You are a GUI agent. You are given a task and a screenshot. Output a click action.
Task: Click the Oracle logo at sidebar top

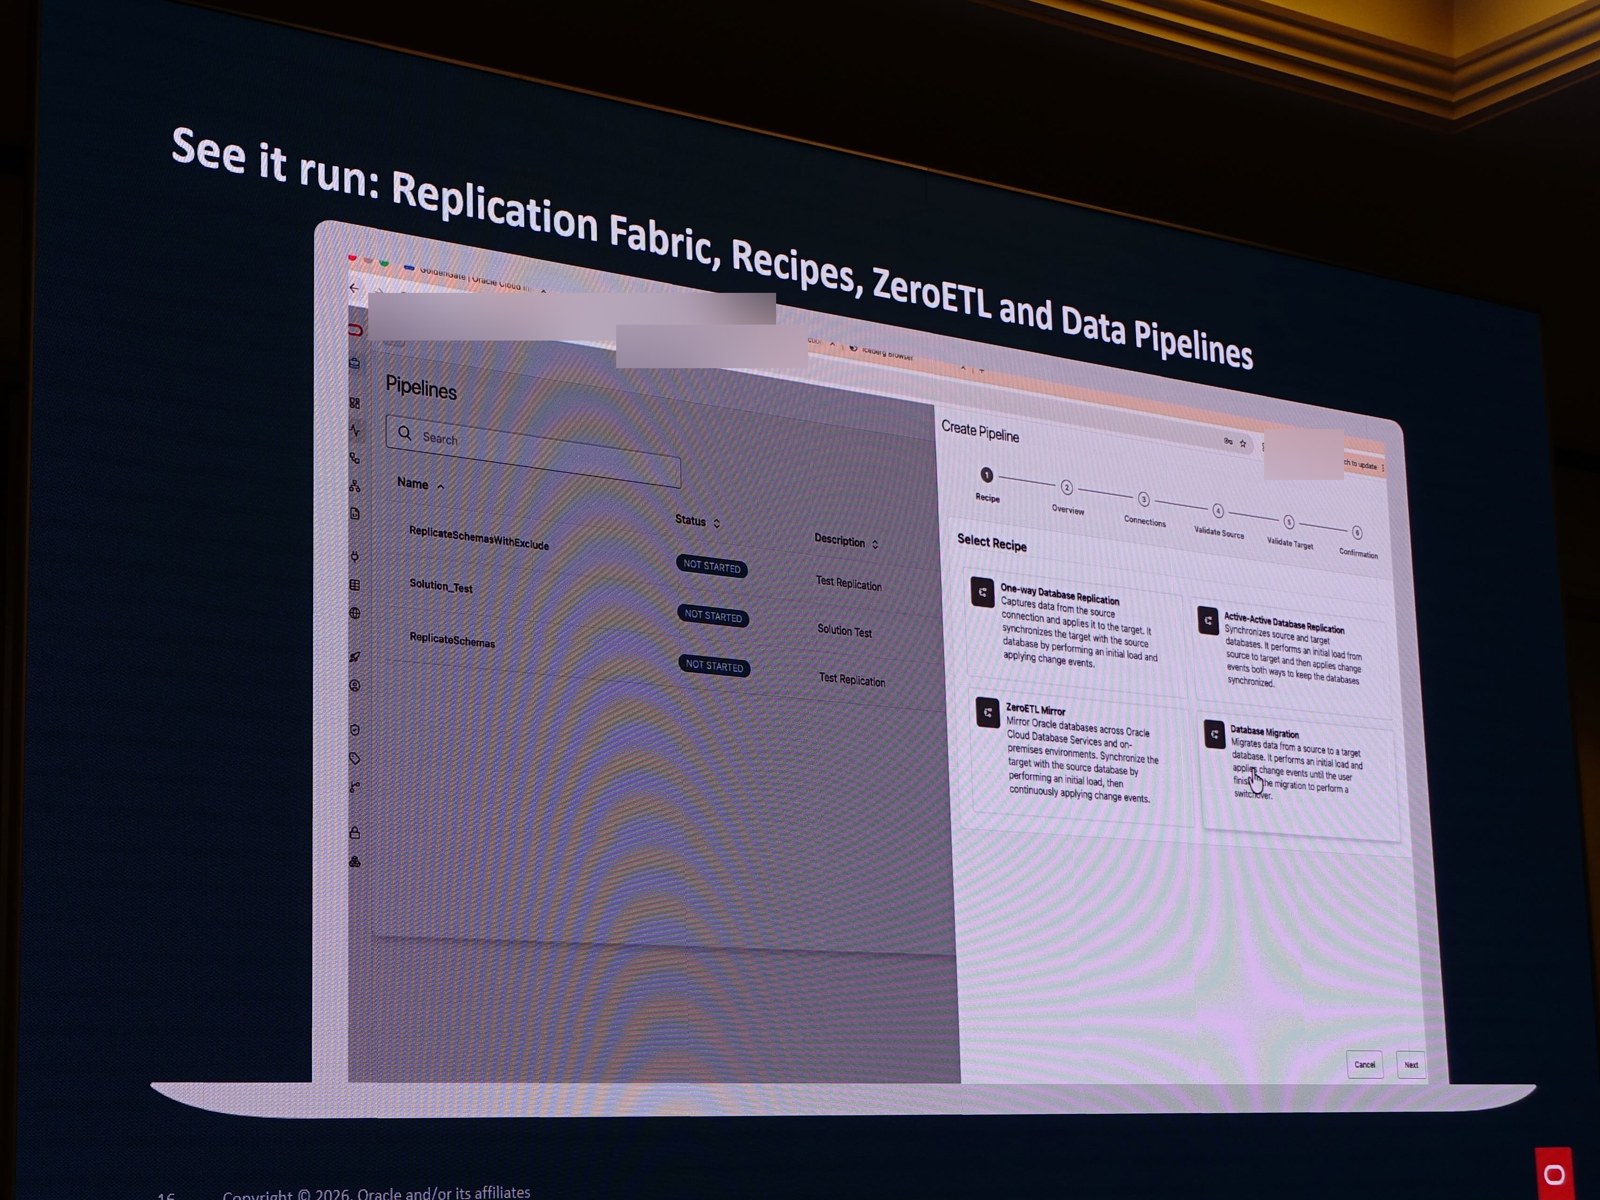coord(354,330)
